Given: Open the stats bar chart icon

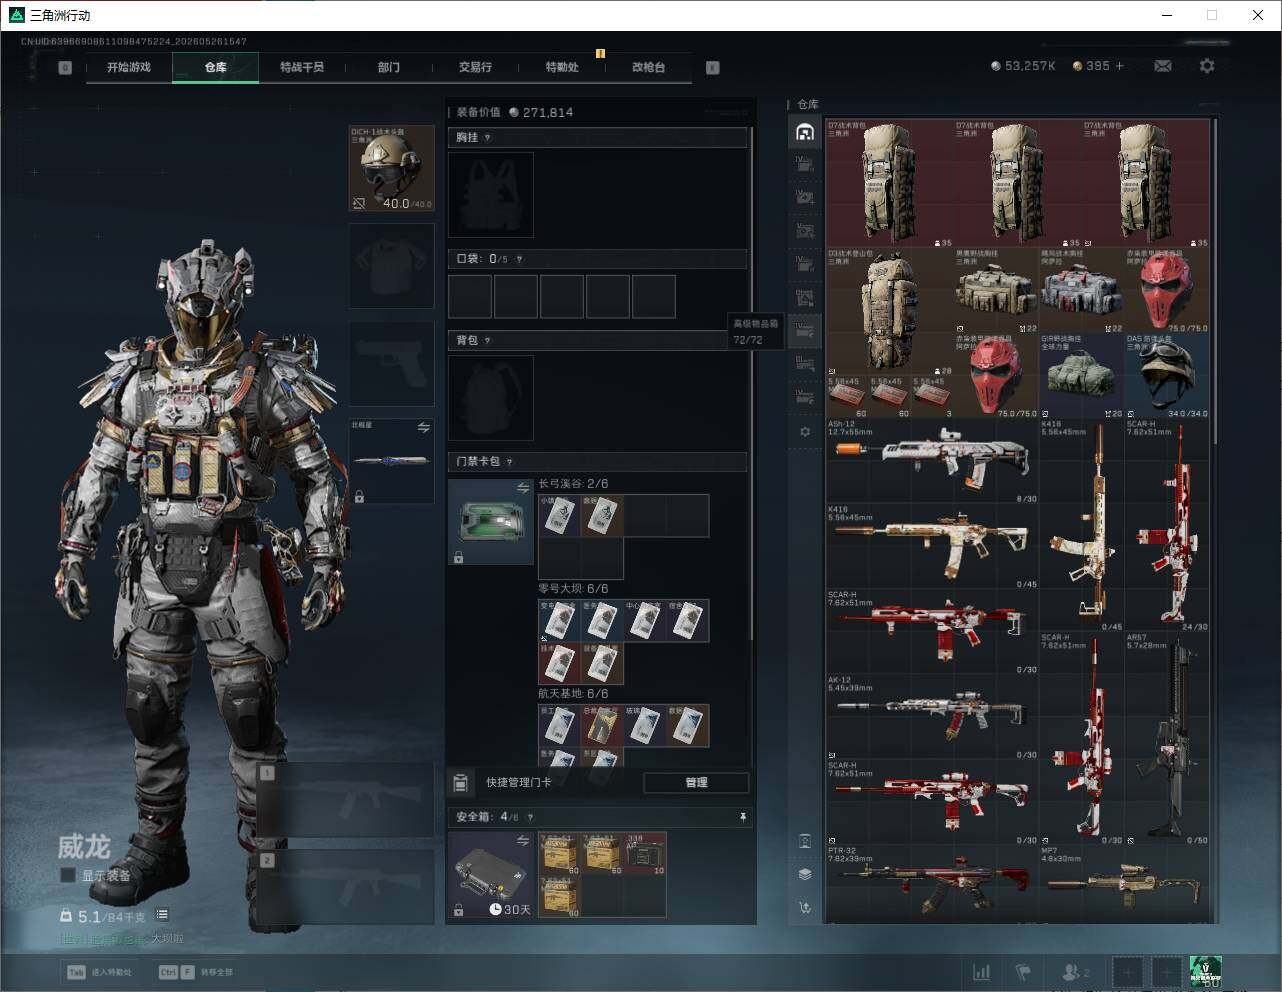Looking at the screenshot, I should [981, 971].
